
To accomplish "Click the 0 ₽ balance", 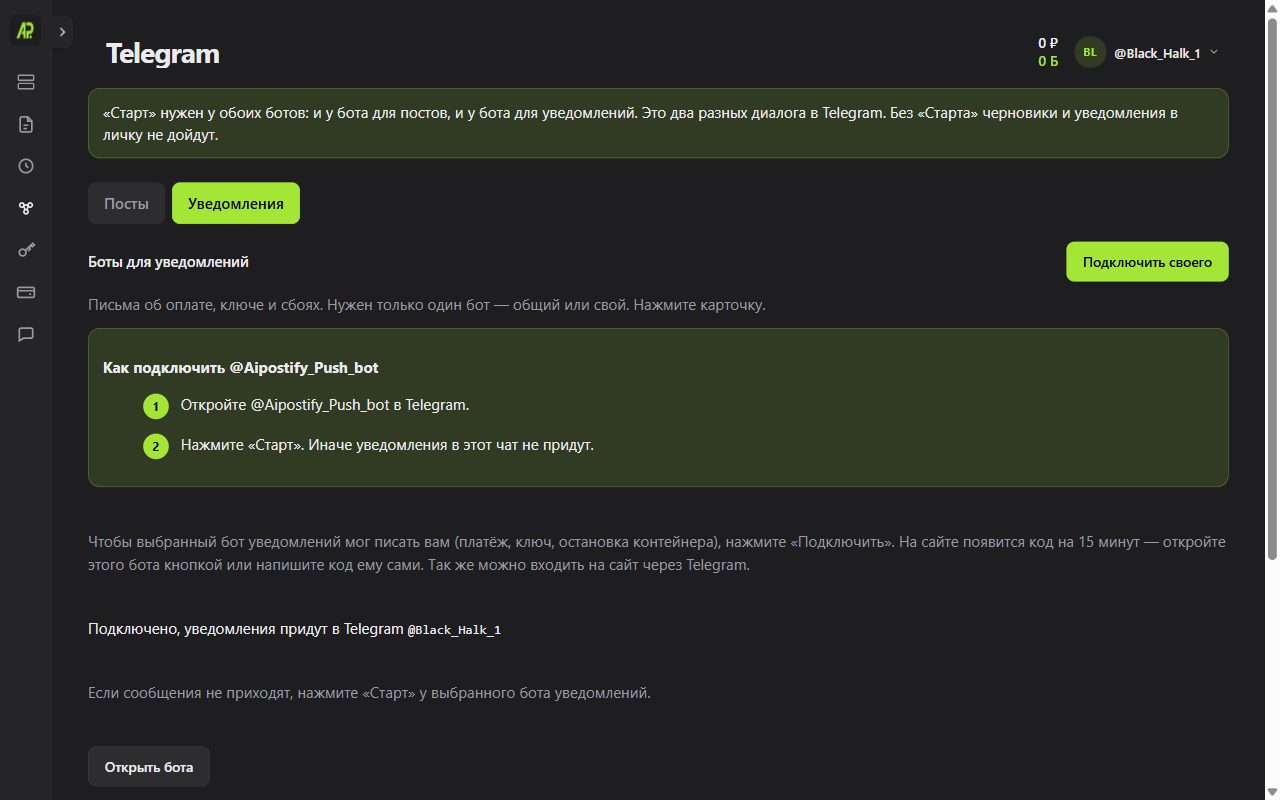I will (x=1048, y=43).
